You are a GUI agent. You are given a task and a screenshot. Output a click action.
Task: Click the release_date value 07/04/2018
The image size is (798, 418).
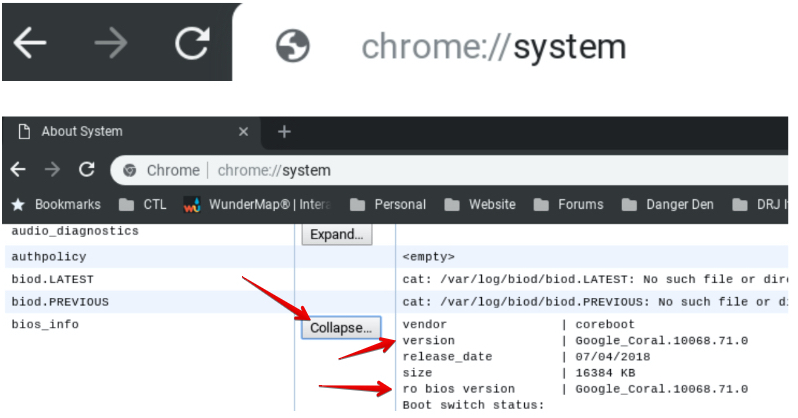pos(613,357)
